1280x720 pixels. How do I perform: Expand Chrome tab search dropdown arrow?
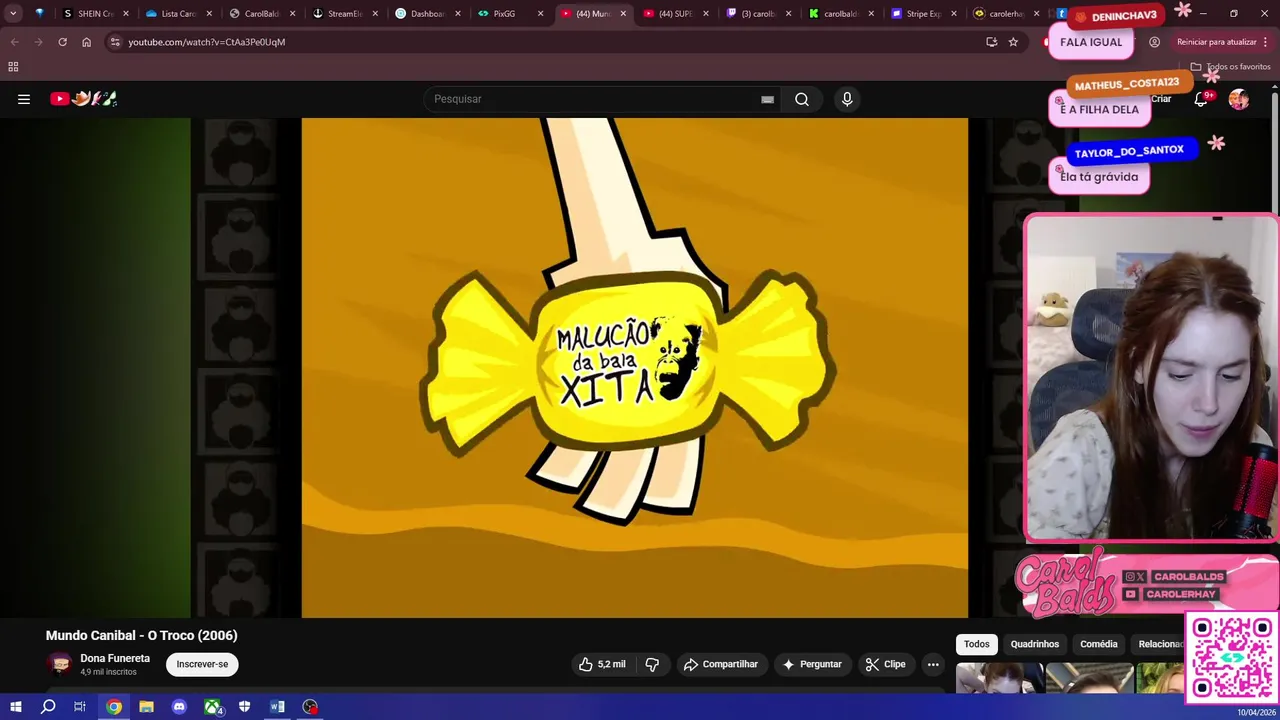pos(13,14)
